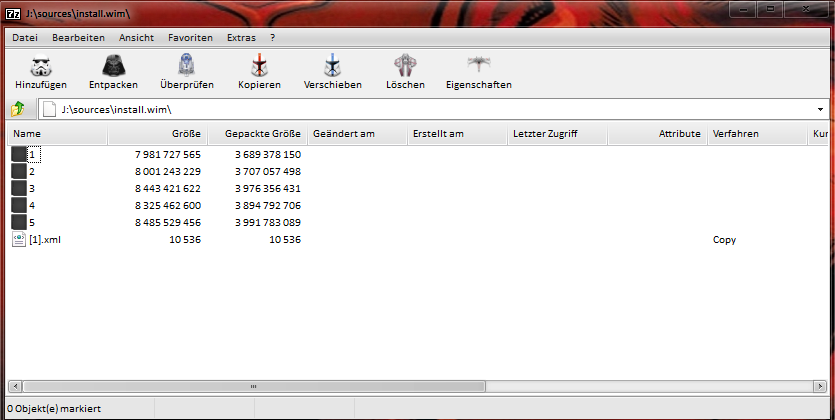
Task: Click the 7z icon in title bar
Action: click(x=13, y=14)
